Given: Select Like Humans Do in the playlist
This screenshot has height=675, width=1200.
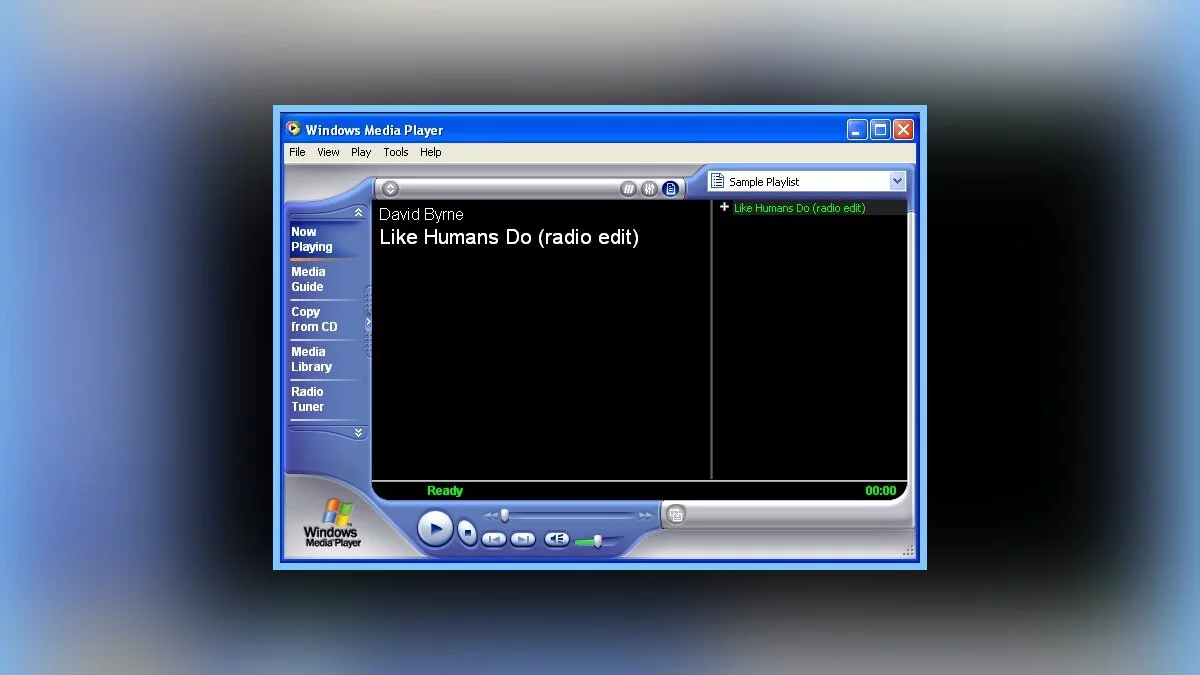Looking at the screenshot, I should (x=799, y=208).
